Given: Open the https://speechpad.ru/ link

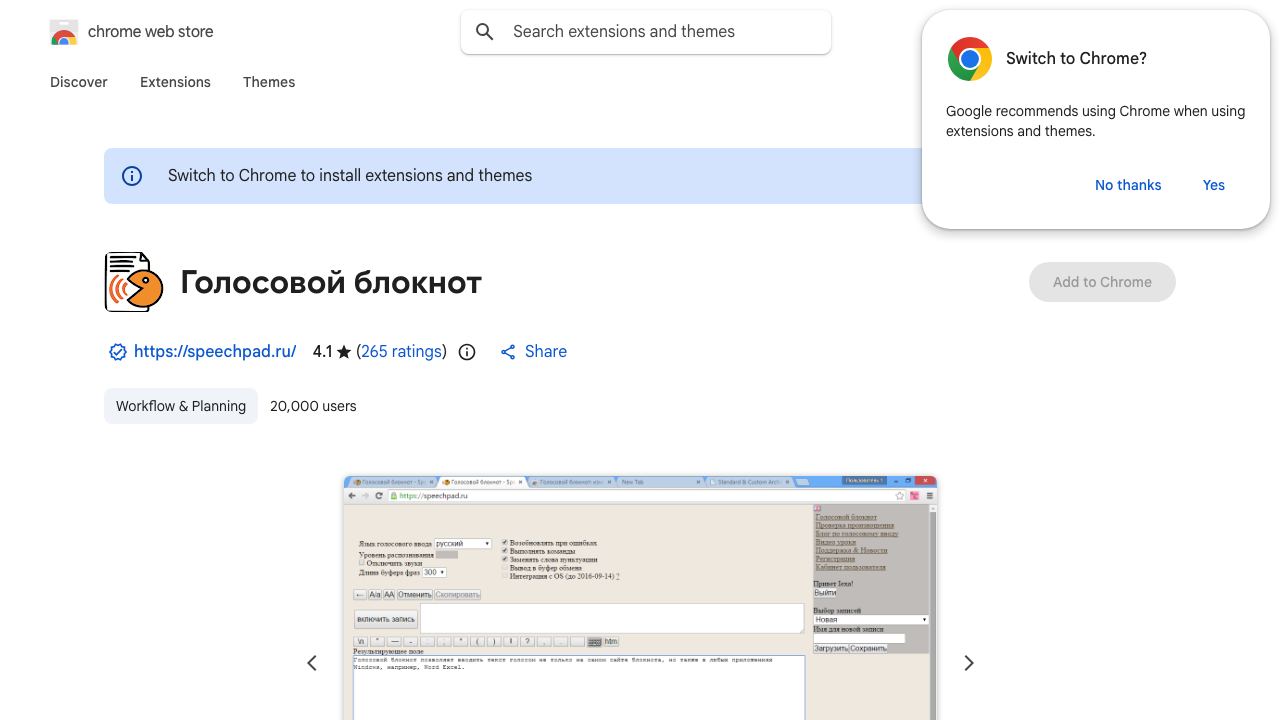Looking at the screenshot, I should [x=215, y=352].
